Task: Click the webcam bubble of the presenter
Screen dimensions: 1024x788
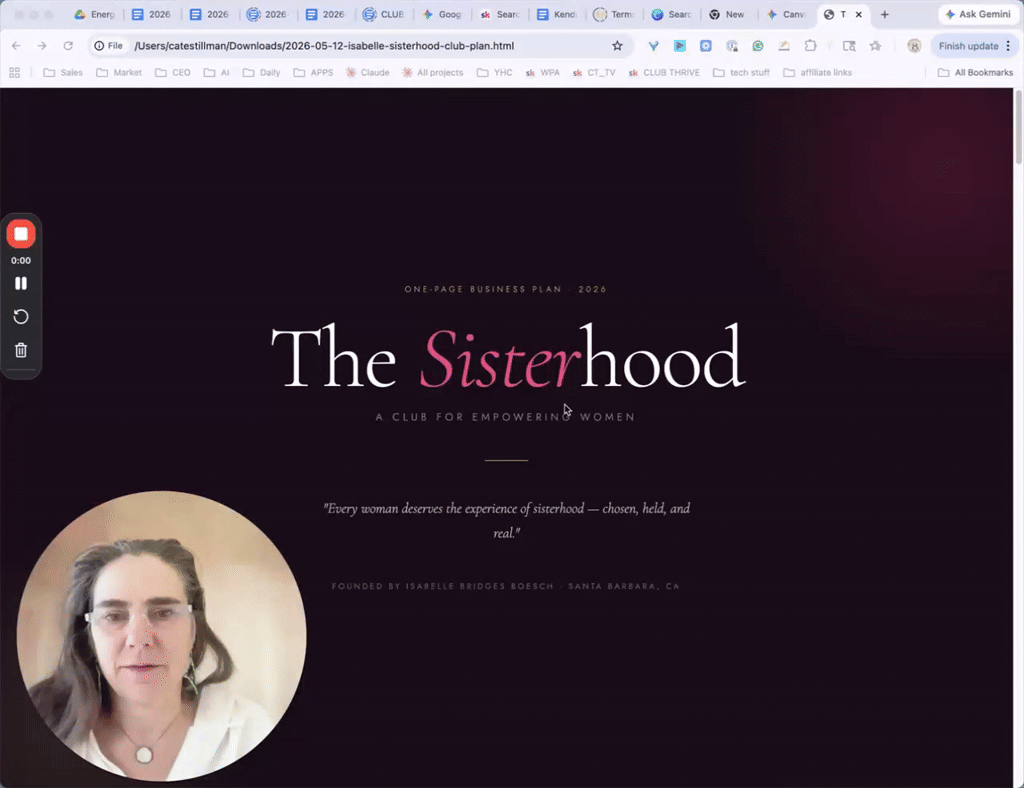Action: (161, 636)
